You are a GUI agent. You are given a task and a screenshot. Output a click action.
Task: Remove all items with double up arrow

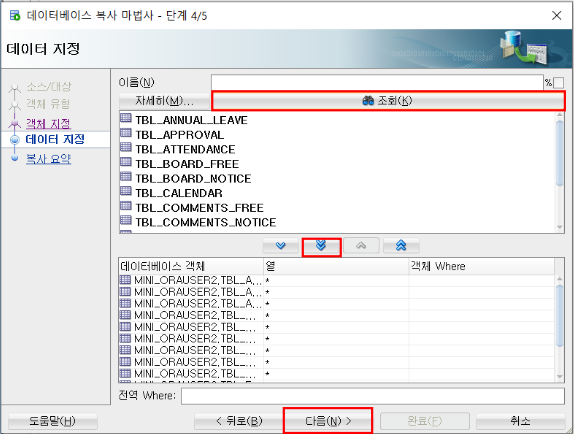(401, 246)
